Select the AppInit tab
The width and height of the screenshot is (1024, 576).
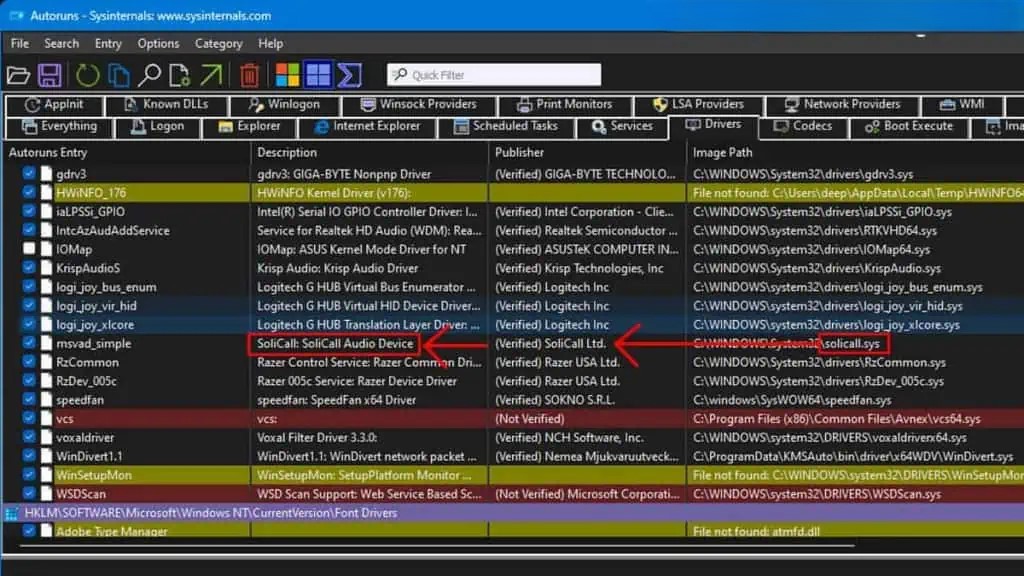tap(54, 104)
